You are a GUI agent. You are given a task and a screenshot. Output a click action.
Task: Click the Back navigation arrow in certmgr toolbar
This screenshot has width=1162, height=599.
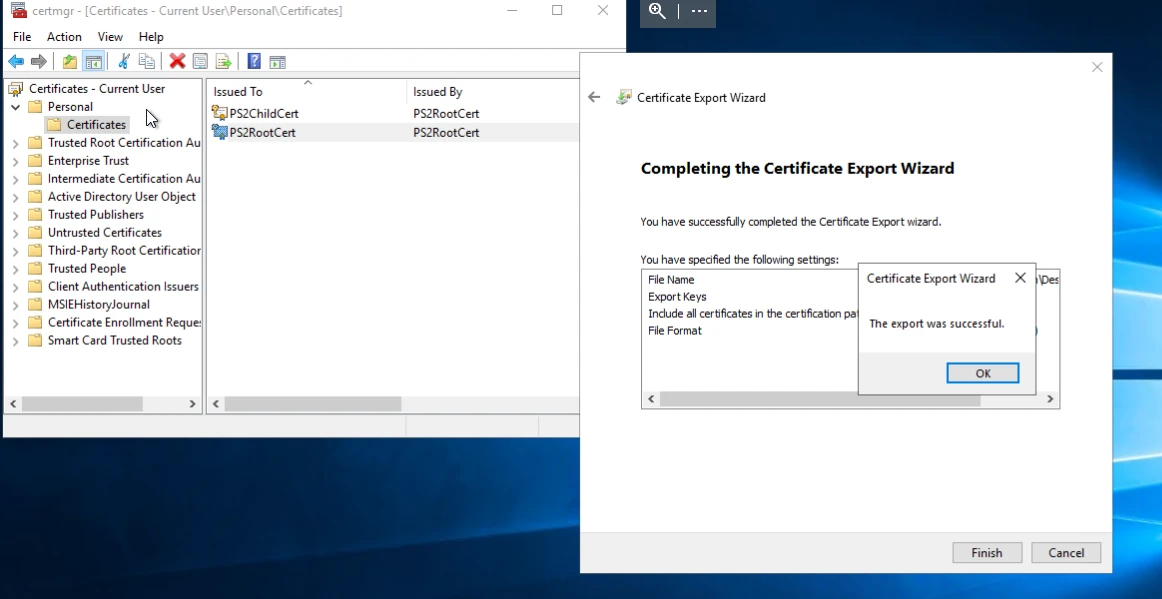click(15, 61)
